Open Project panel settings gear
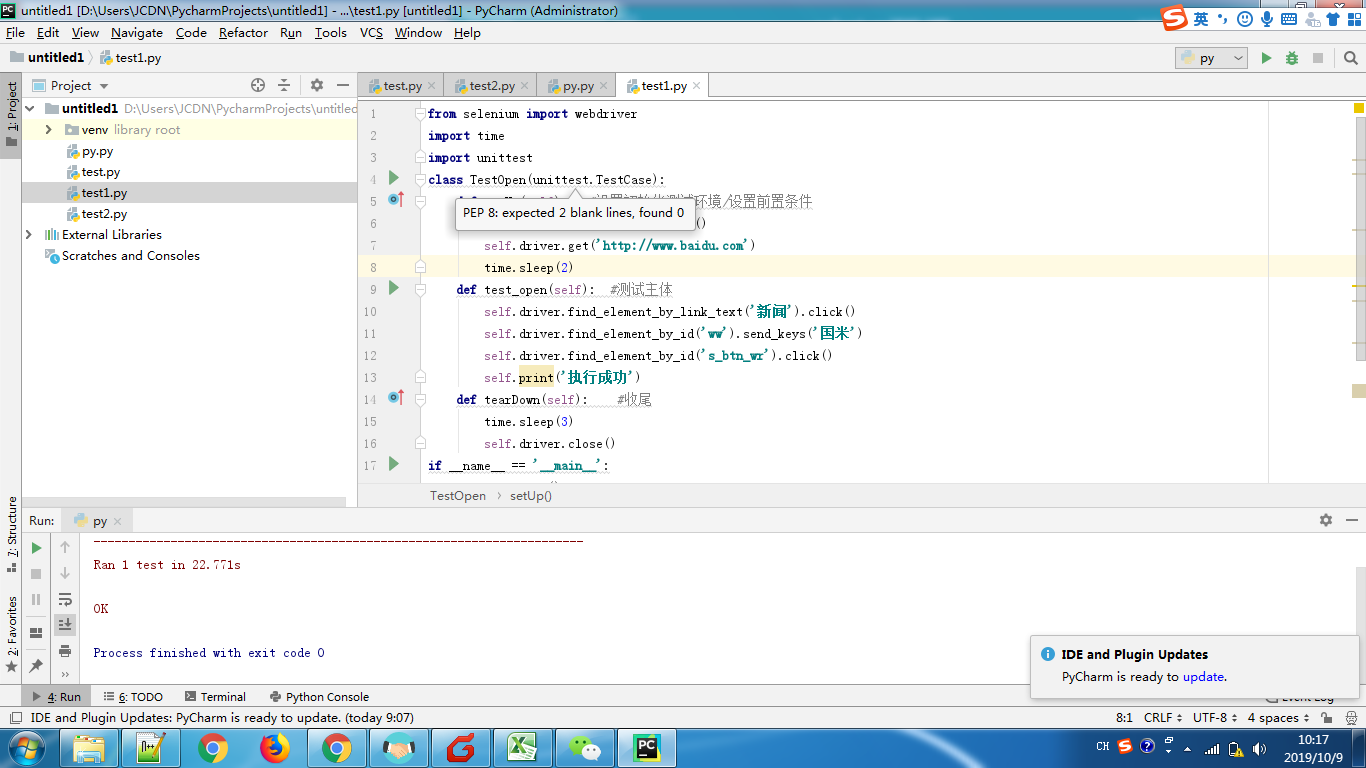 coord(317,85)
